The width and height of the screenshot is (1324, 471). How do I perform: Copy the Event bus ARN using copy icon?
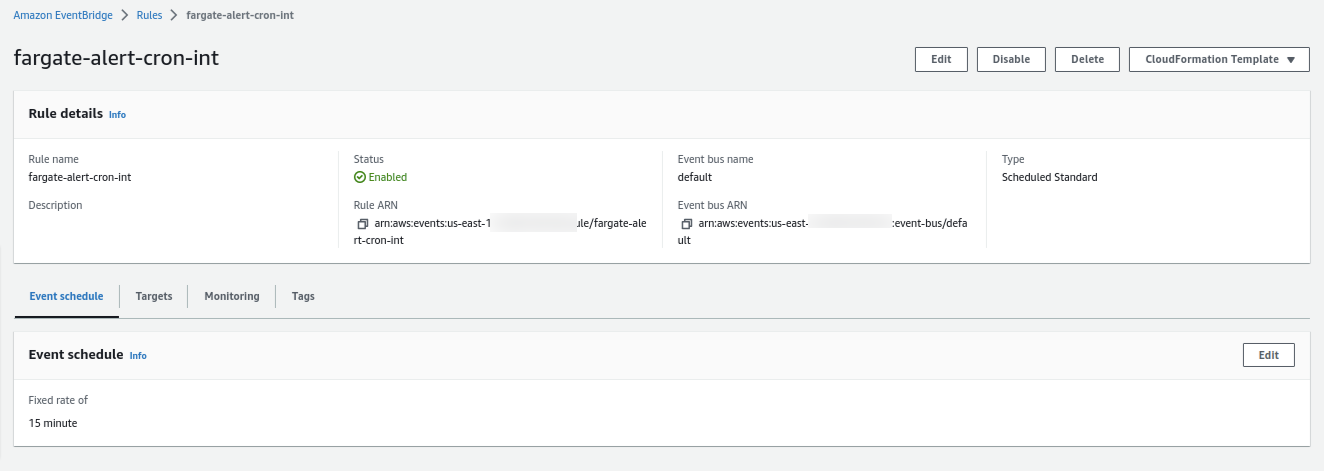687,224
